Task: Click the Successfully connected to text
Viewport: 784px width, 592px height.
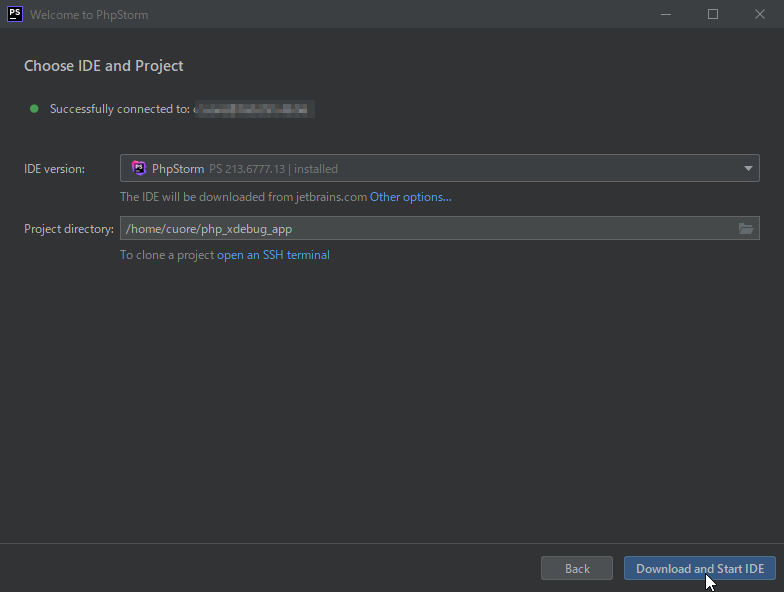Action: point(120,109)
